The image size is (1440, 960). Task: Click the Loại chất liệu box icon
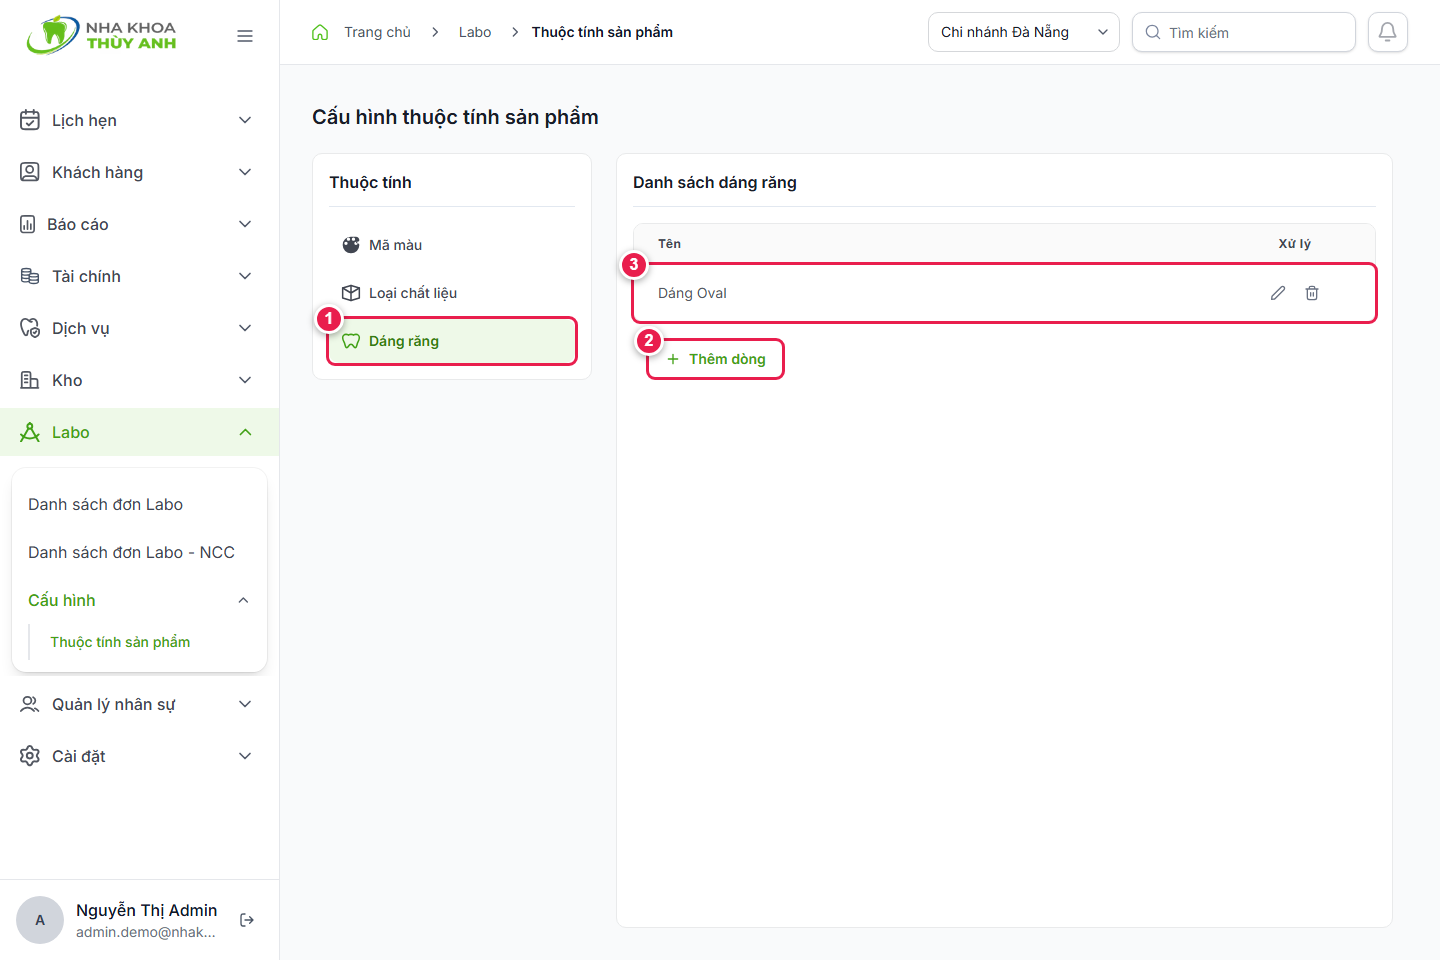pyautogui.click(x=351, y=293)
